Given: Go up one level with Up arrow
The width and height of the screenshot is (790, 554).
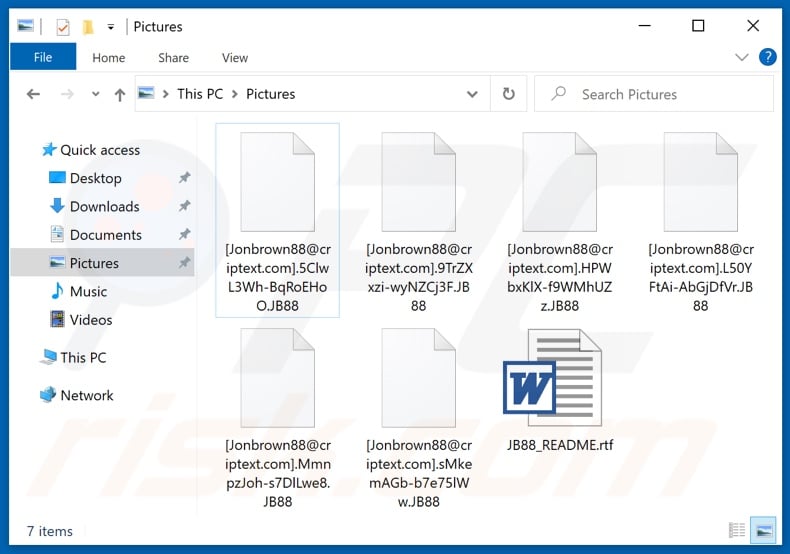Looking at the screenshot, I should click(119, 94).
